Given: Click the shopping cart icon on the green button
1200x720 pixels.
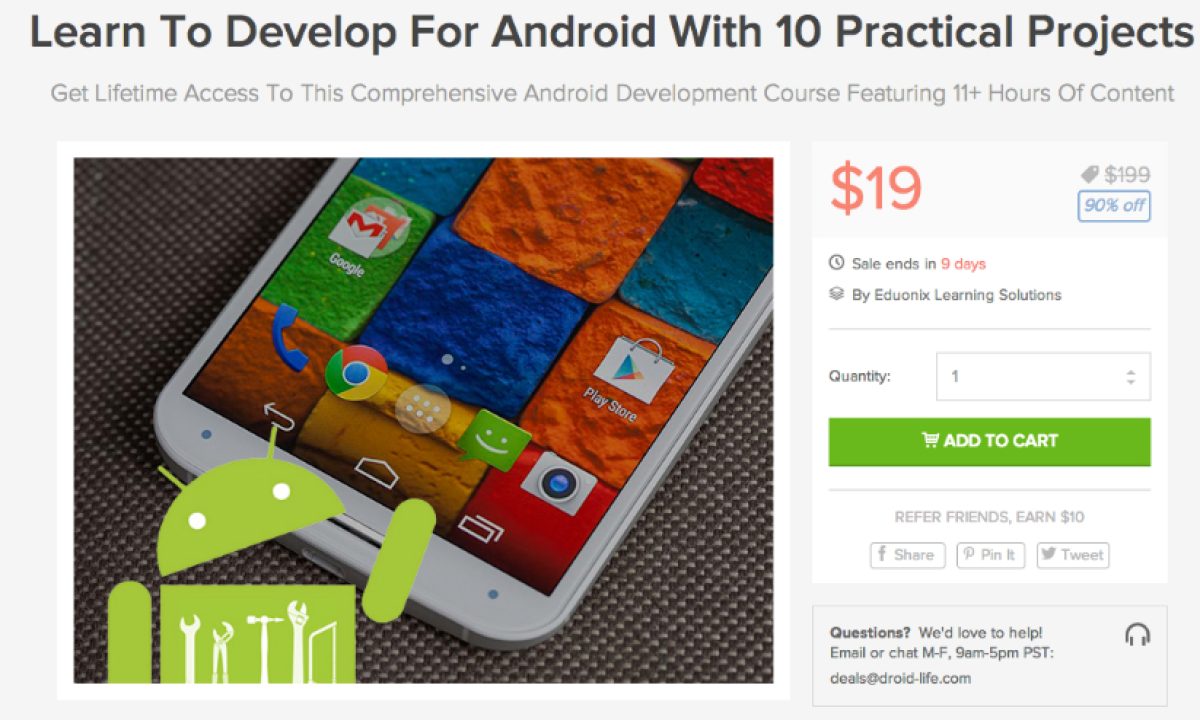Looking at the screenshot, I should tap(930, 440).
